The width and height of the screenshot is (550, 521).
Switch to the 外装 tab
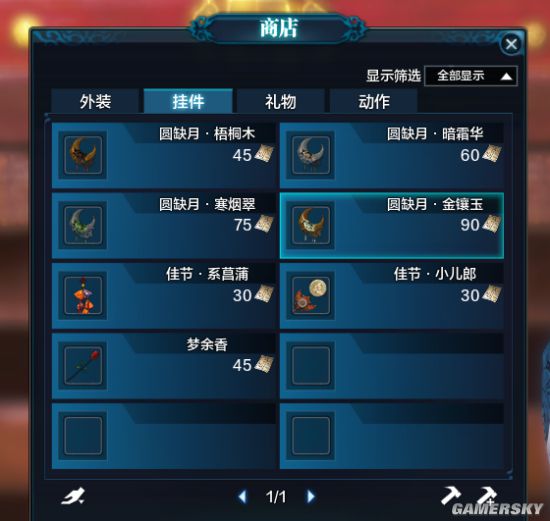point(95,101)
